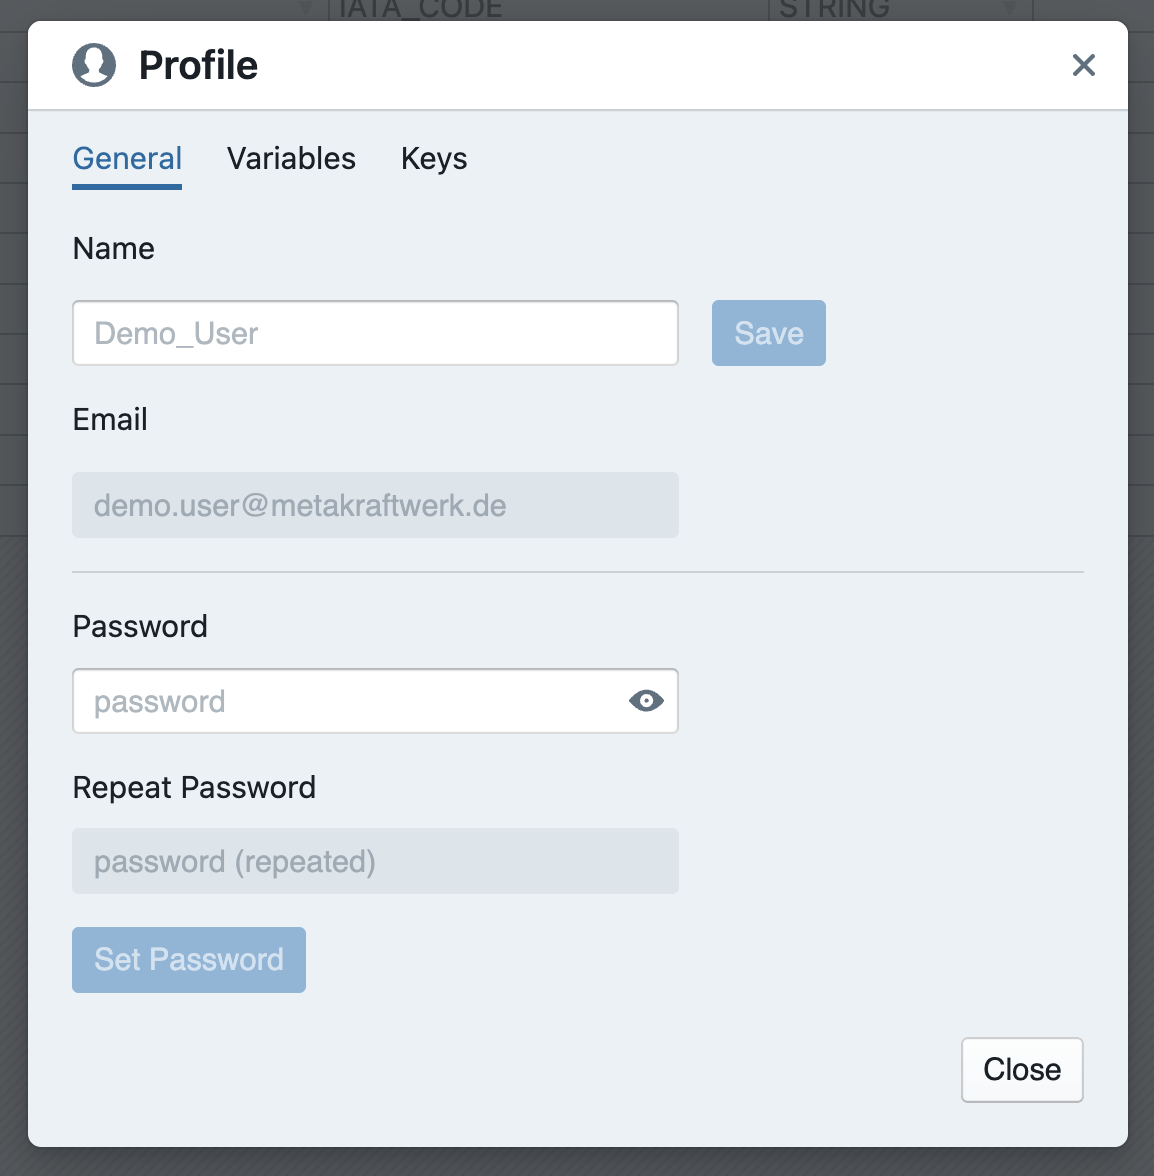This screenshot has width=1154, height=1176.
Task: Click dropdown arrow left of IATA_CODE
Action: [x=306, y=9]
